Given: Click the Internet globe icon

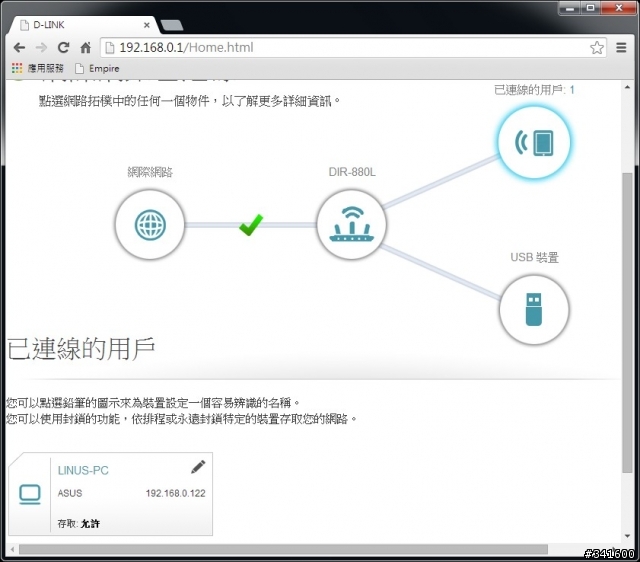Looking at the screenshot, I should [x=150, y=225].
